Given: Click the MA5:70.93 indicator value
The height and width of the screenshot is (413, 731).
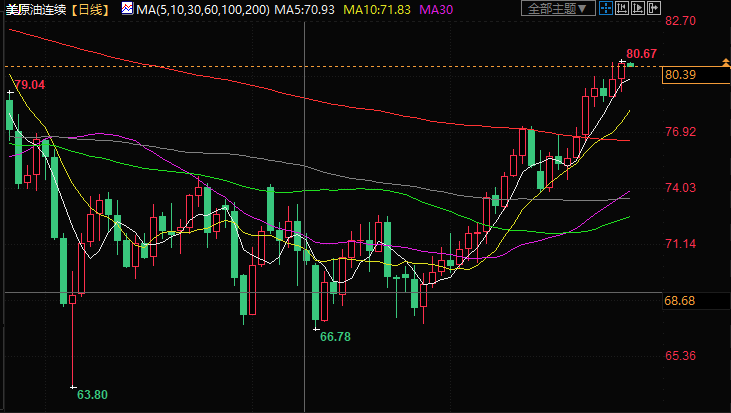Looking at the screenshot, I should (308, 9).
